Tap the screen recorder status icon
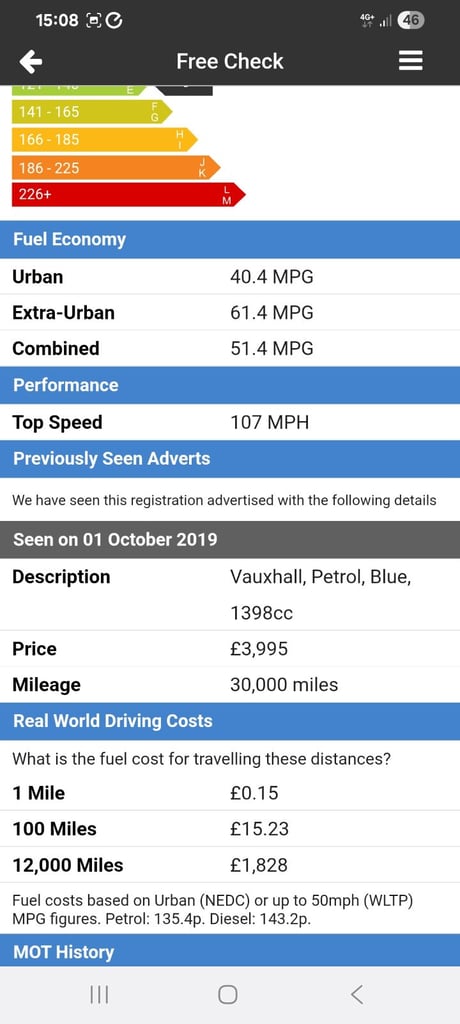Viewport: 460px width, 1024px height. tap(93, 21)
